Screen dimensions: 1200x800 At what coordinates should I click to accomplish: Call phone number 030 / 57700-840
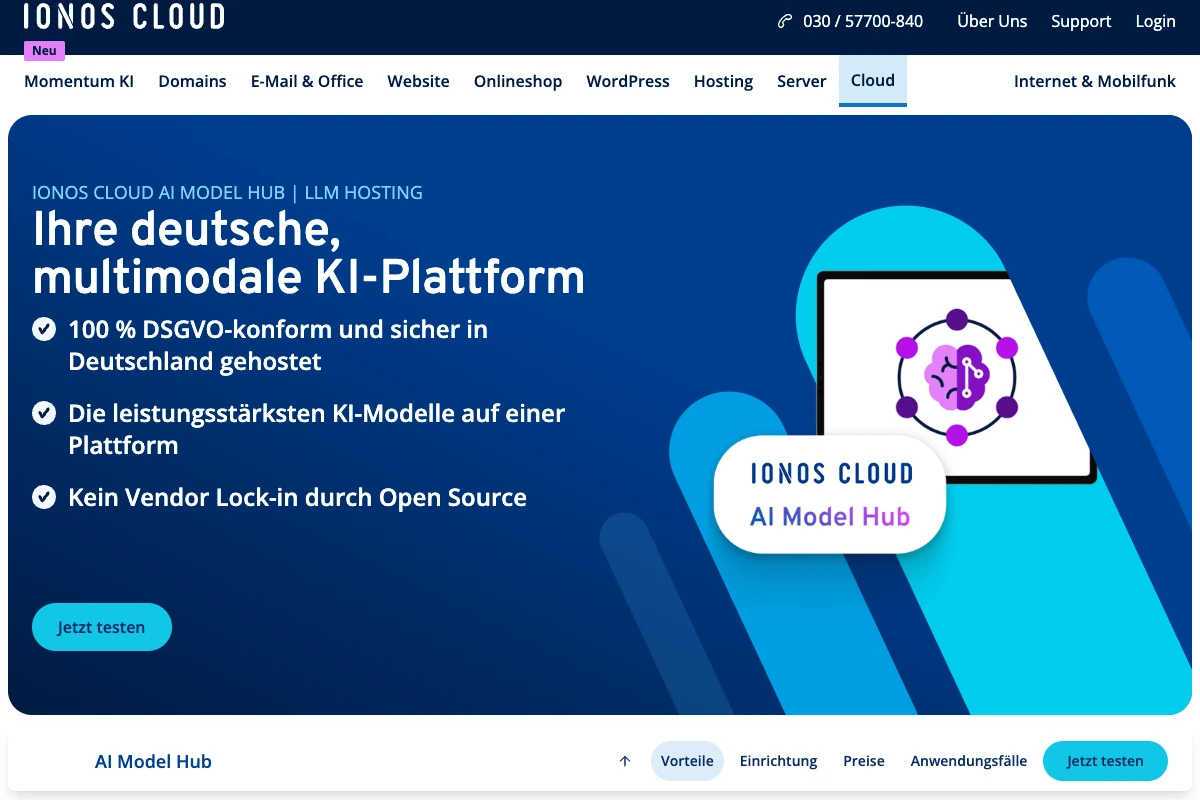(862, 21)
